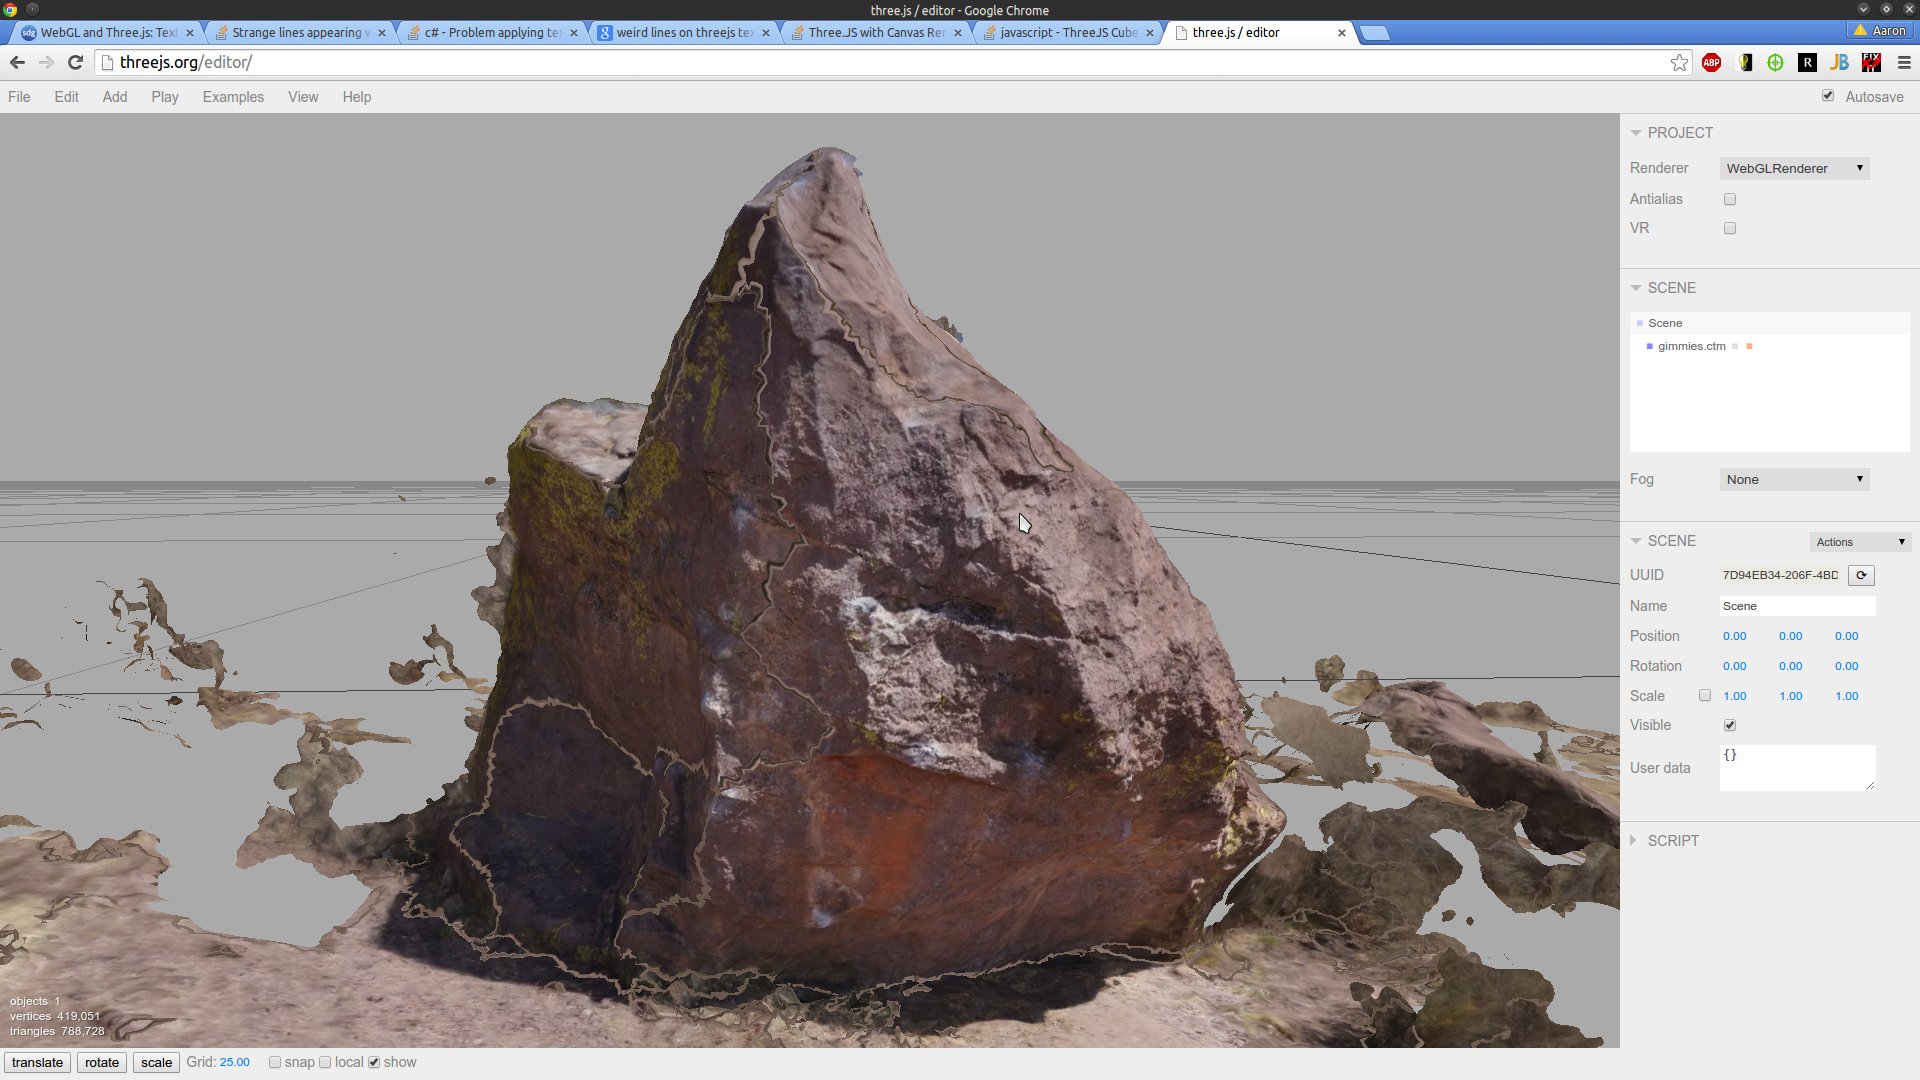Enable the Antialias checkbox

(1730, 199)
